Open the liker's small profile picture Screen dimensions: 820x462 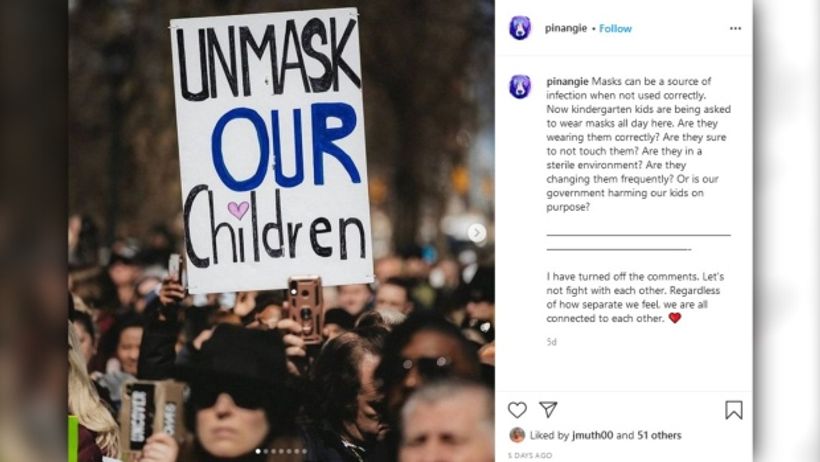pyautogui.click(x=517, y=435)
